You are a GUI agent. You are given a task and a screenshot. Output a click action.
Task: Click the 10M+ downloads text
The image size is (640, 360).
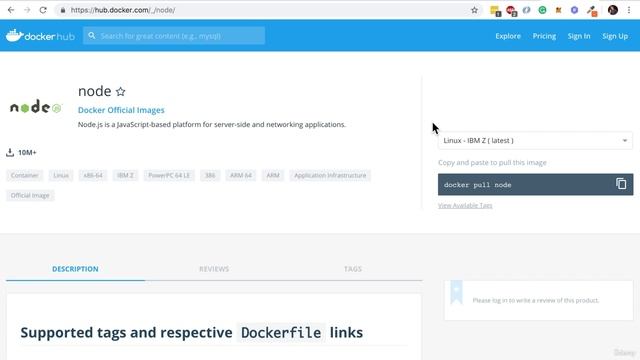(x=27, y=153)
